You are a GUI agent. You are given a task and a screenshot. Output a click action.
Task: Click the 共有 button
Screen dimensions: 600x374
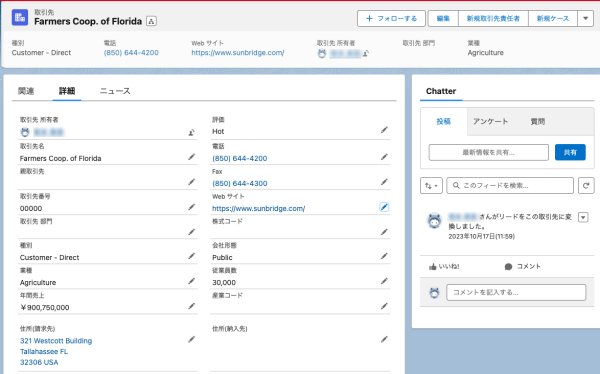(x=570, y=152)
